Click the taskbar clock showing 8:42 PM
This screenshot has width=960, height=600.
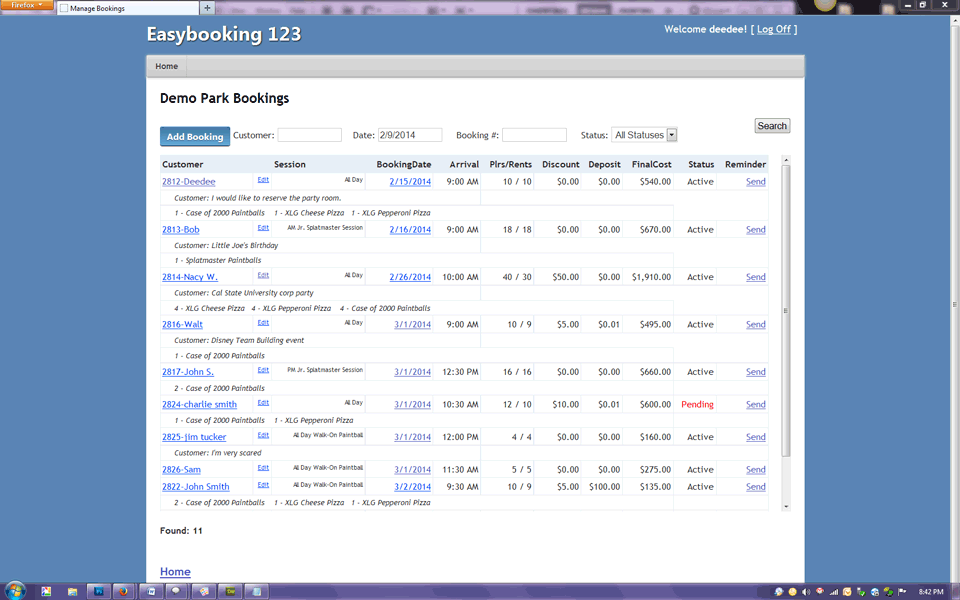[931, 592]
